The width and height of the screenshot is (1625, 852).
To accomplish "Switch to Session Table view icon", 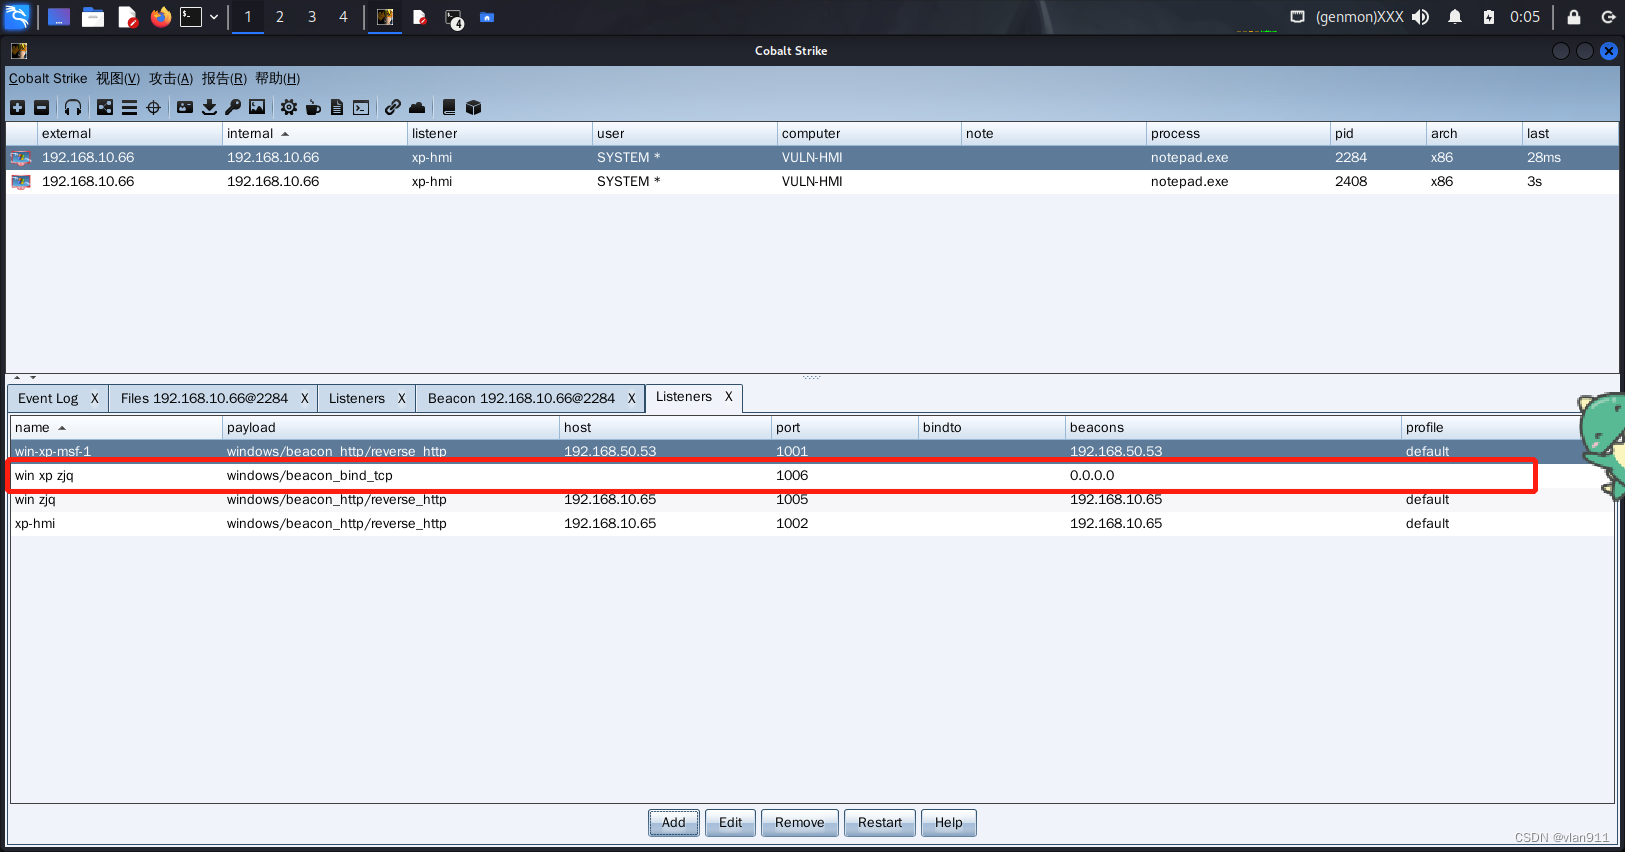I will coord(129,108).
